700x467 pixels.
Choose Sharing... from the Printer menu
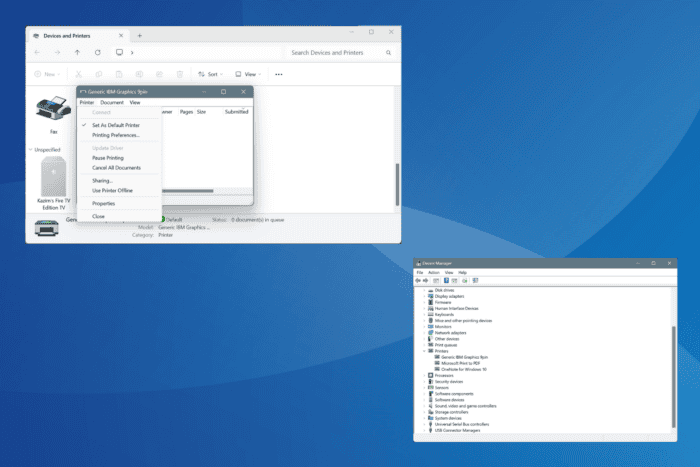click(x=102, y=181)
